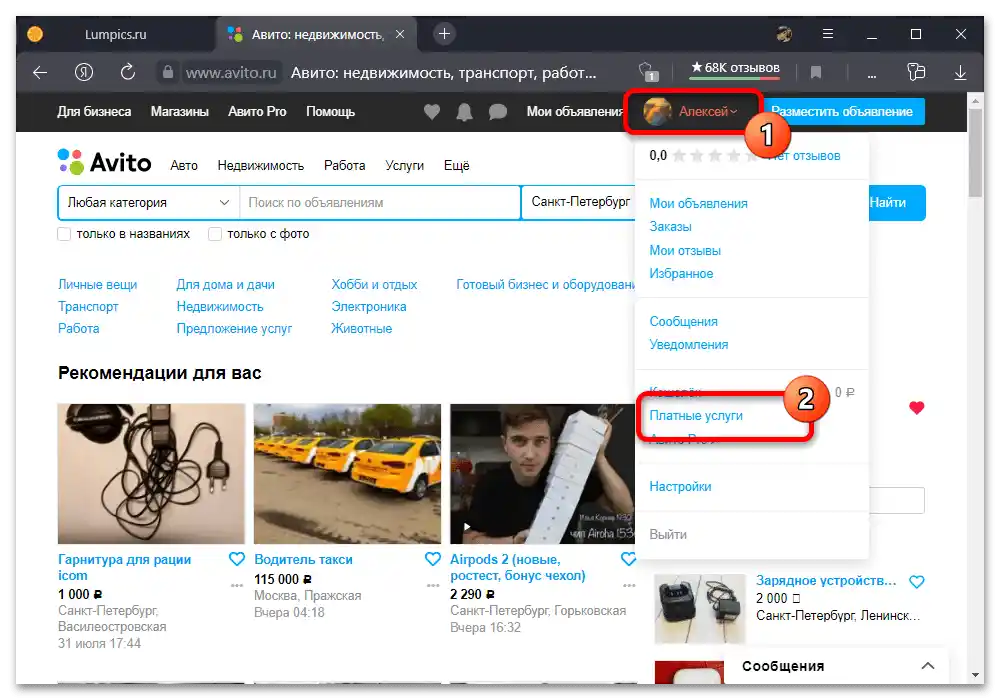
Task: Add Водитель такси listing to favorites
Action: pyautogui.click(x=432, y=559)
